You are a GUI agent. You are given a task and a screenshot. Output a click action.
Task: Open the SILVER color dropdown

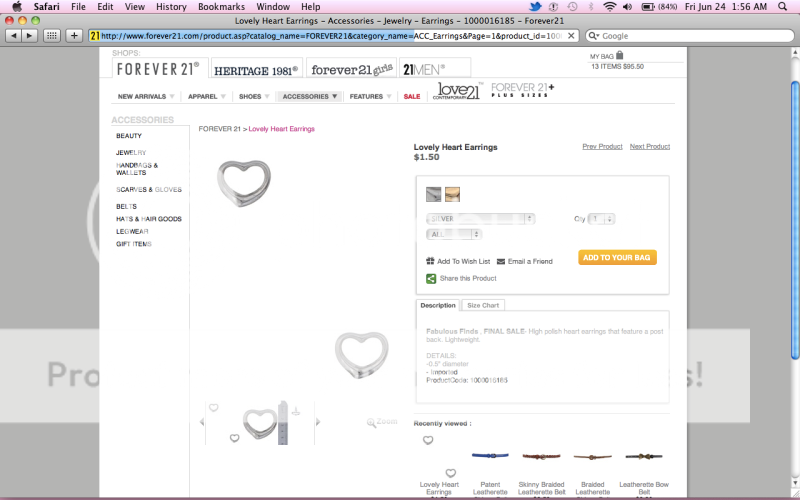(481, 218)
